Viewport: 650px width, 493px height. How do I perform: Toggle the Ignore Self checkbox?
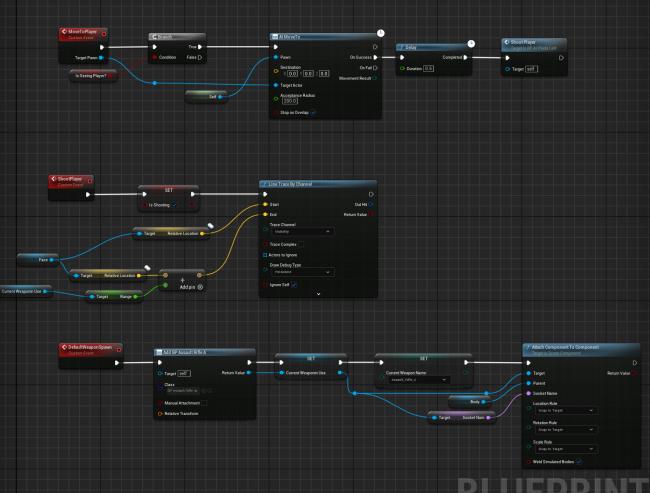click(294, 285)
